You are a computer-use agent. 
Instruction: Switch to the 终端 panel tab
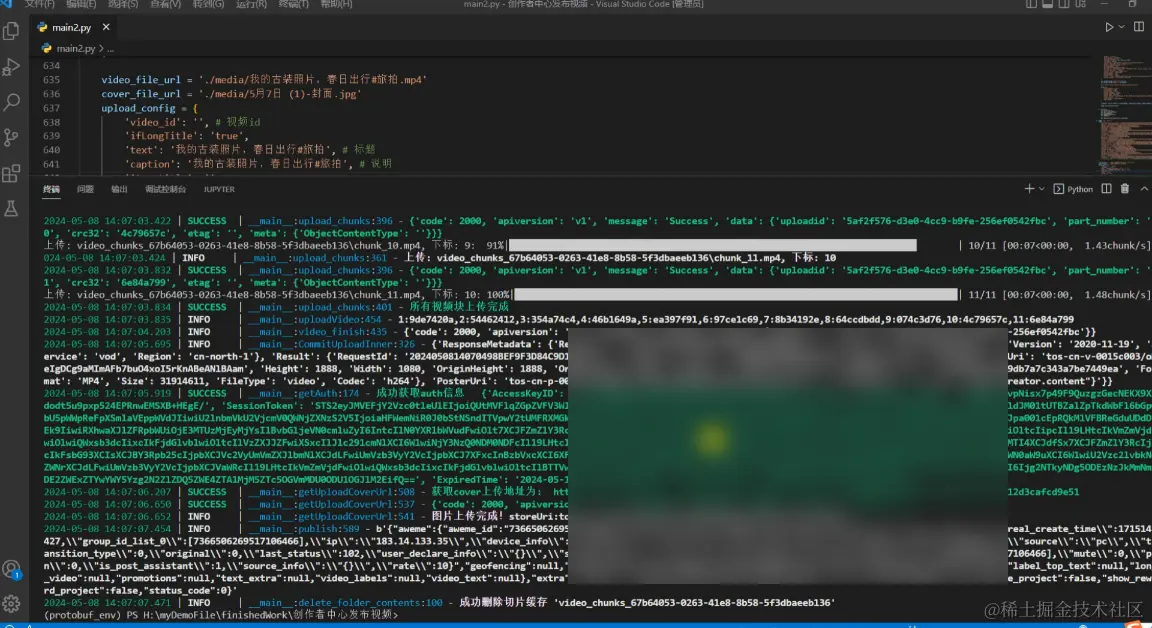[x=51, y=190]
